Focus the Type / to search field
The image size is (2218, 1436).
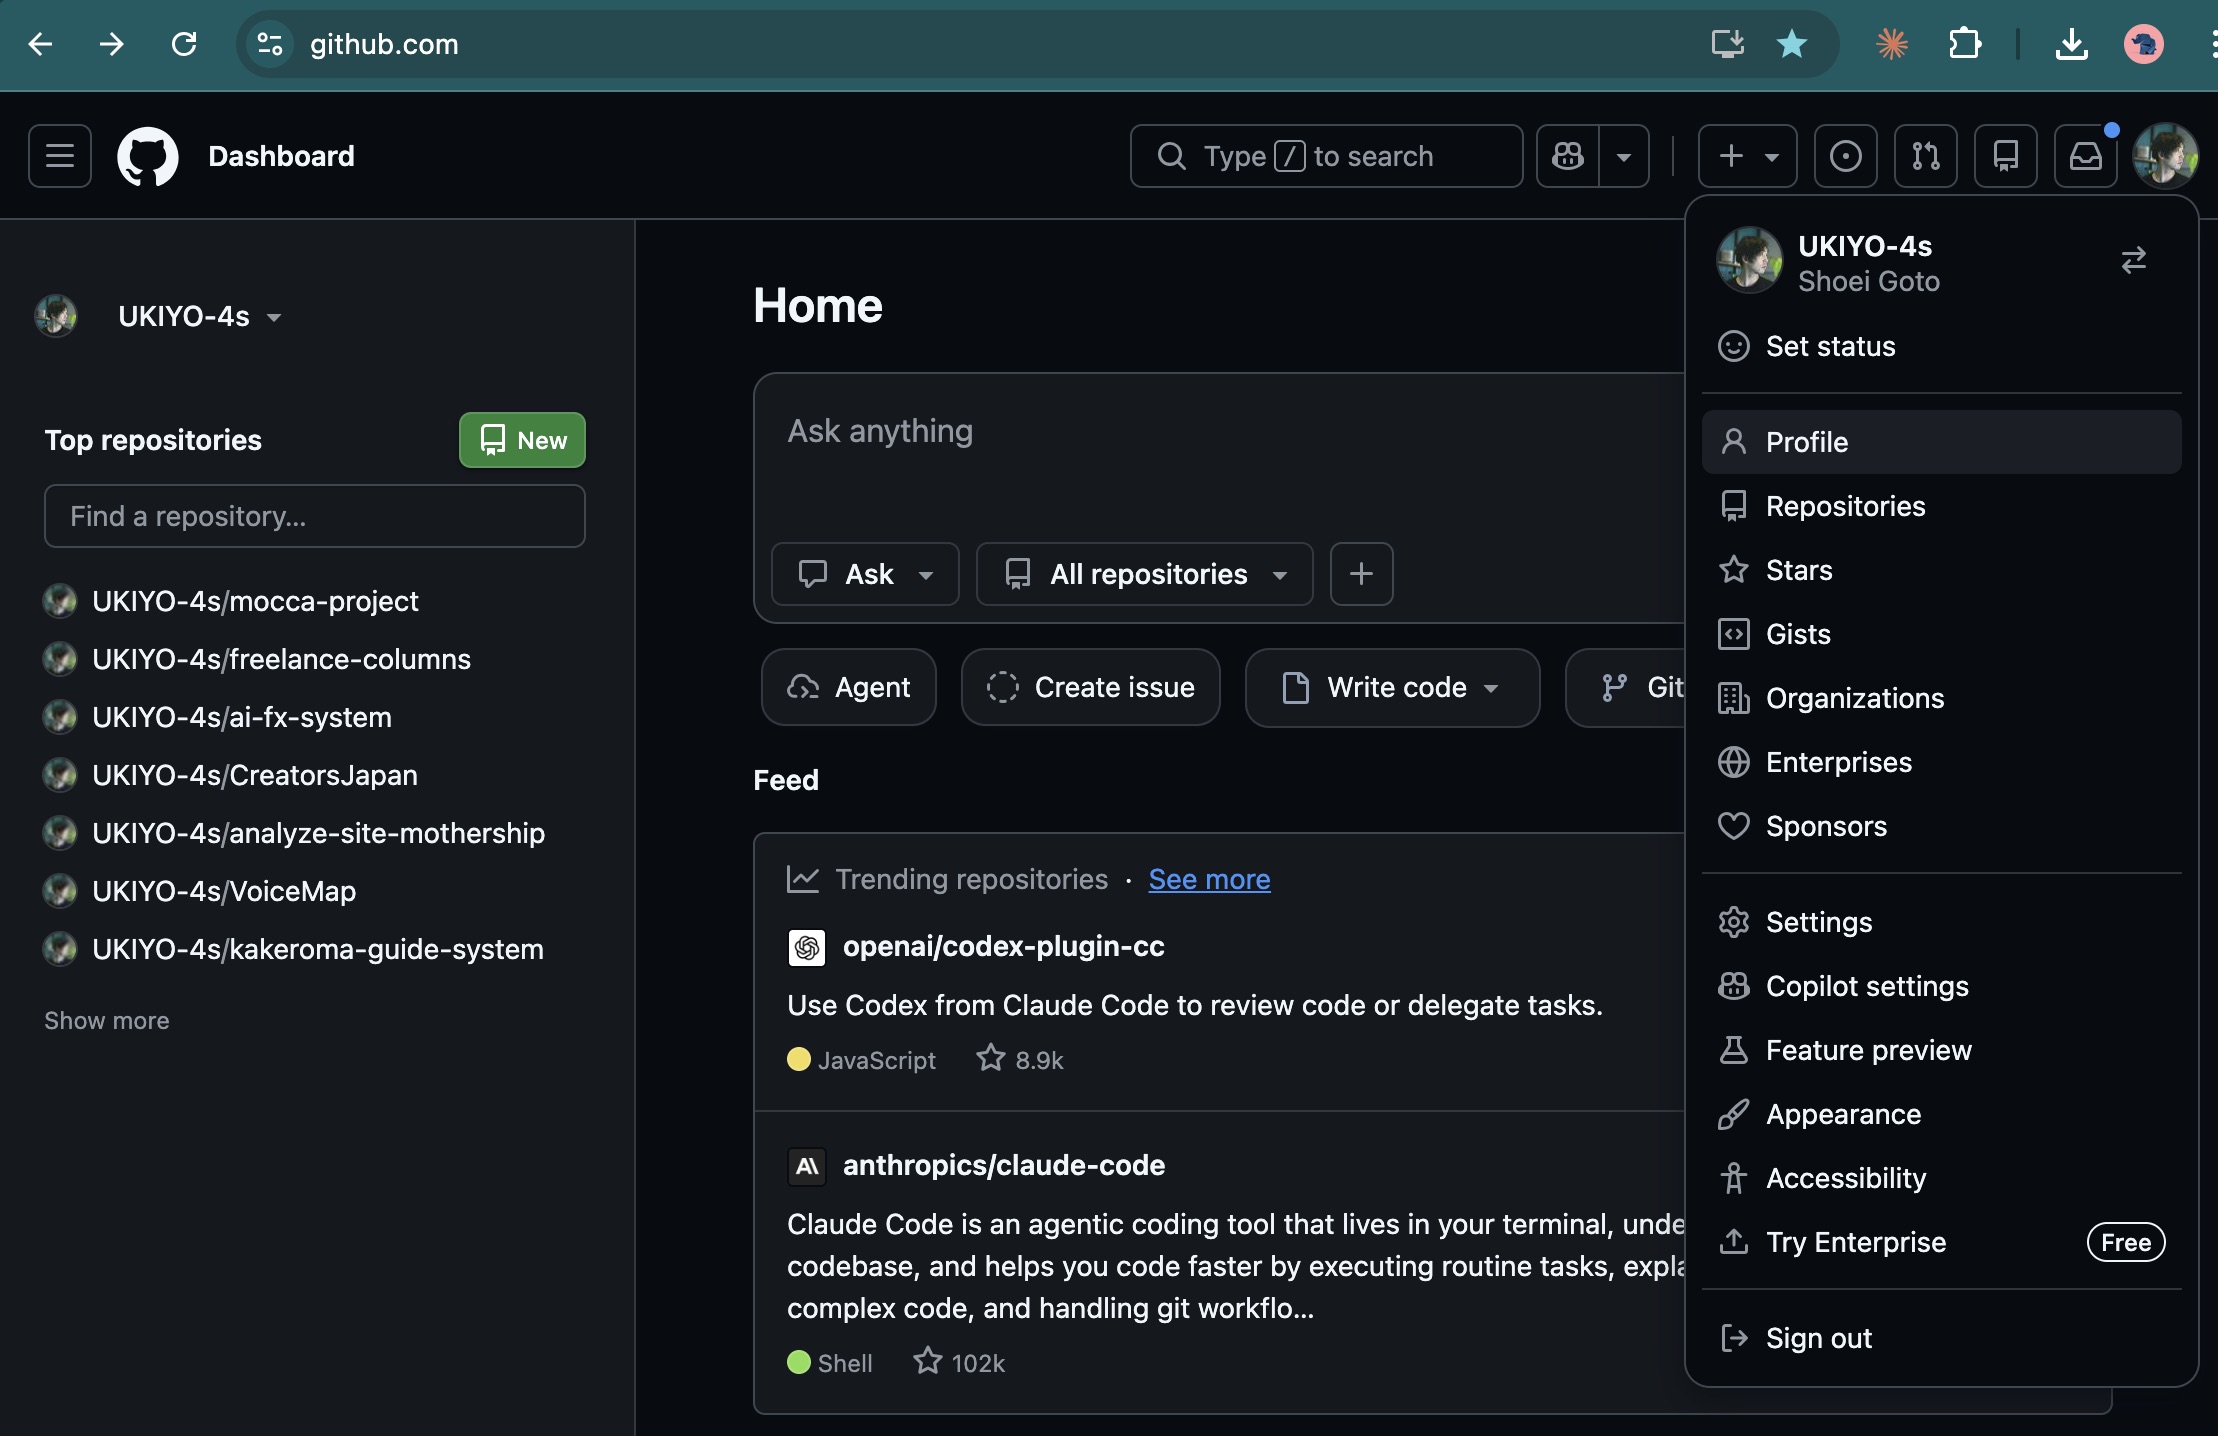coord(1326,156)
